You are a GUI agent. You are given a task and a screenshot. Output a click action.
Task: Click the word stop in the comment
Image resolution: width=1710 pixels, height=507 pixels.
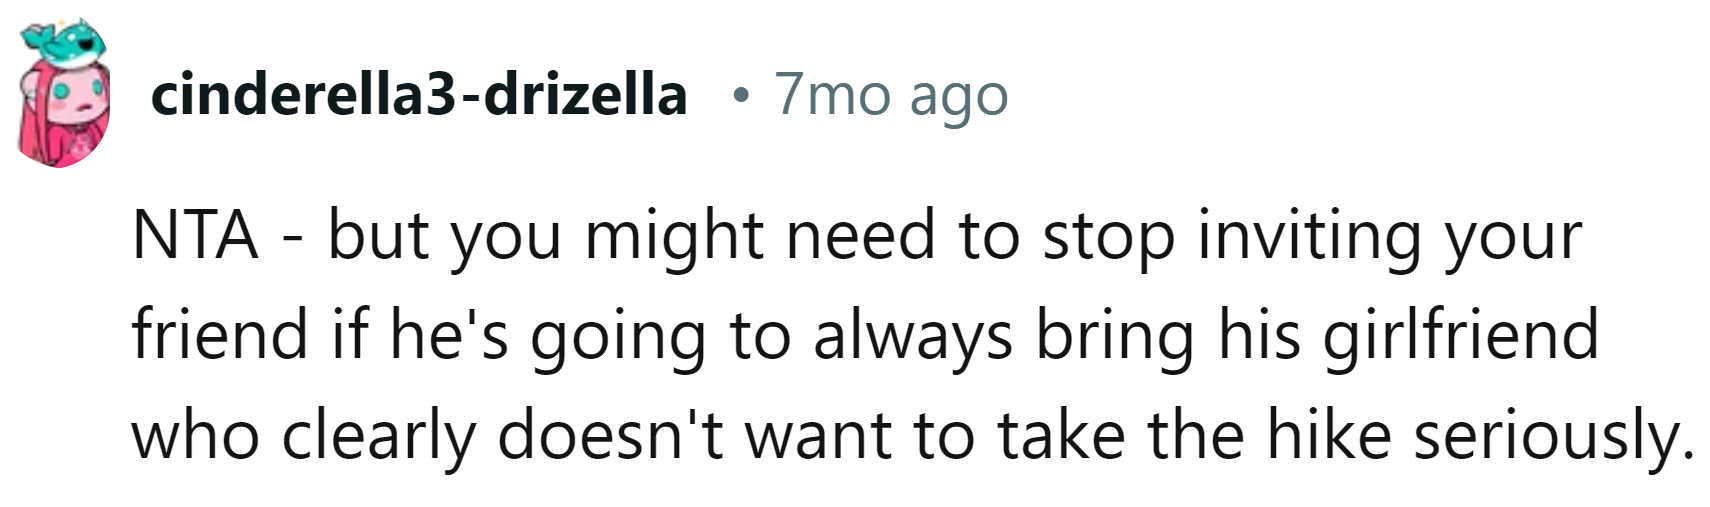tap(1108, 236)
